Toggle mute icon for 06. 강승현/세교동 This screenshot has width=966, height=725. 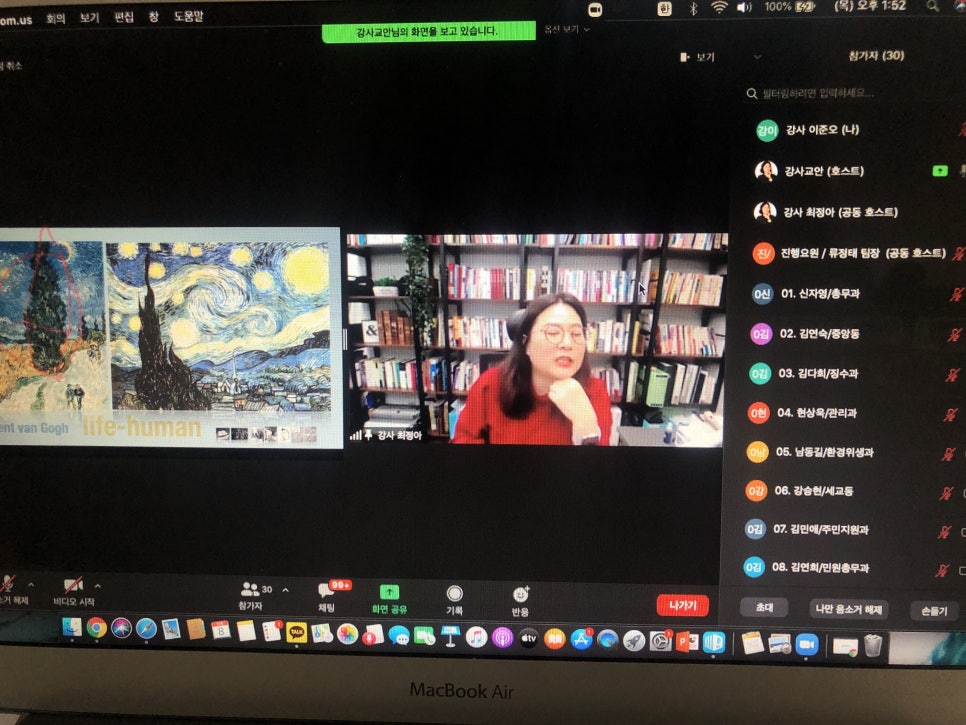coord(946,493)
